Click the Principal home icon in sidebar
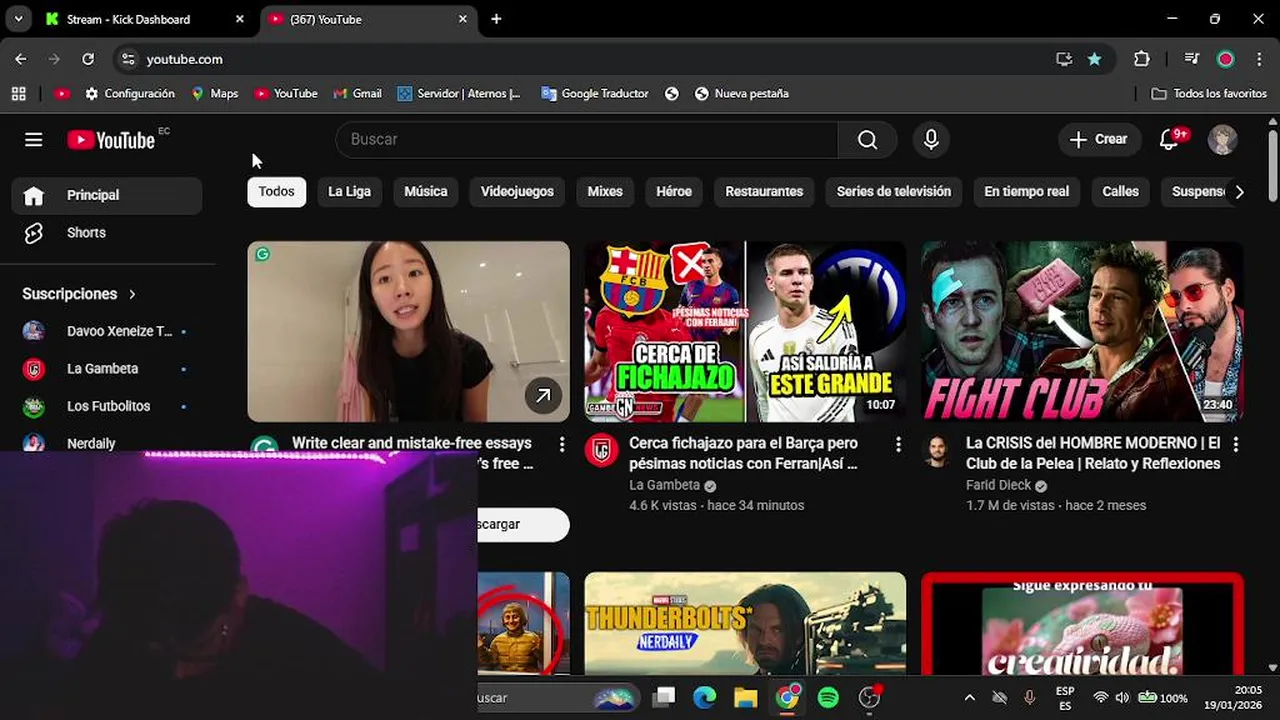Viewport: 1280px width, 720px height. coord(34,196)
